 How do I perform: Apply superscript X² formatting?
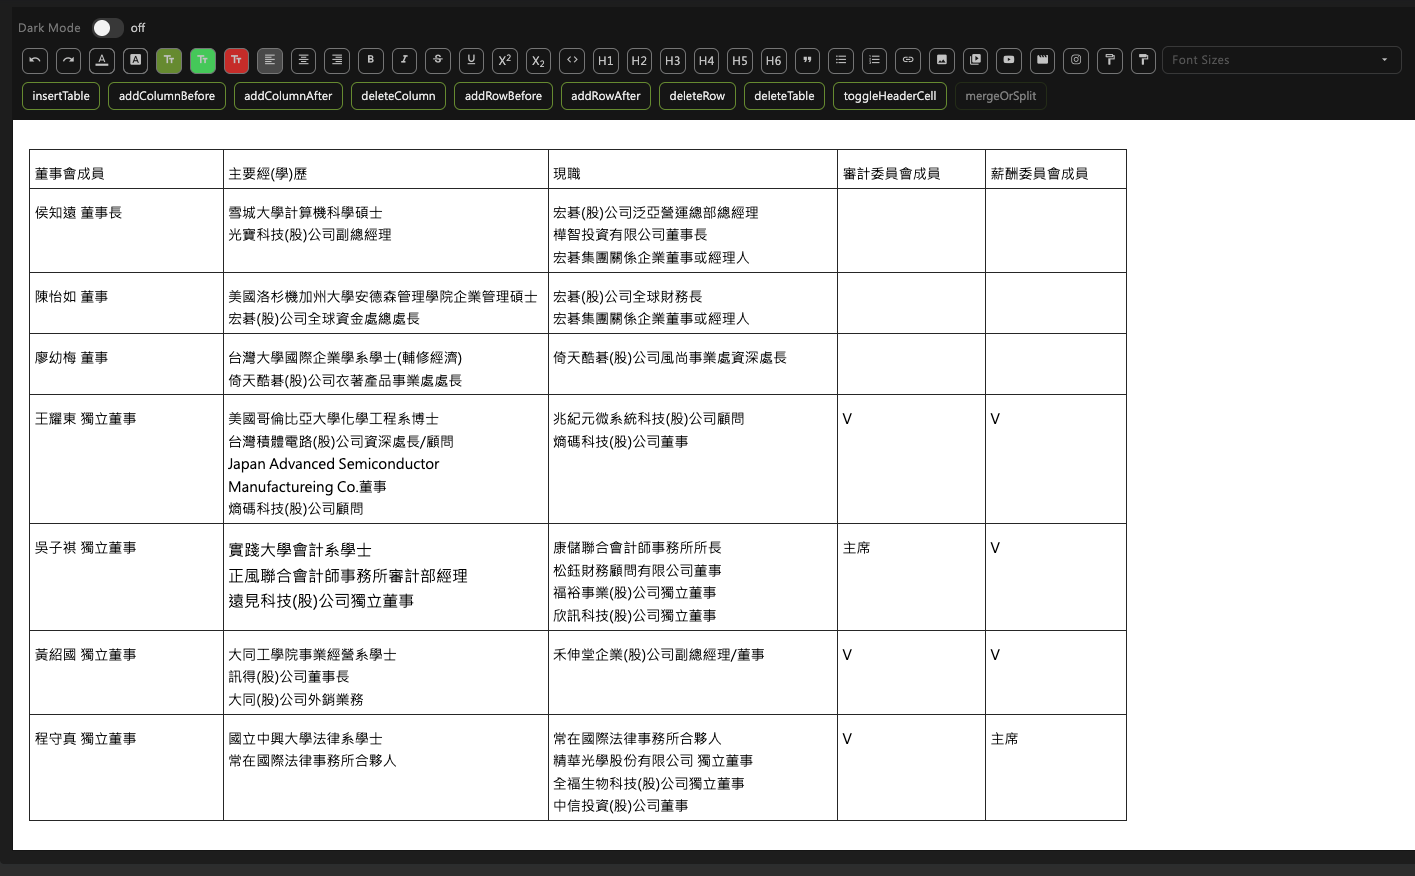tap(505, 60)
